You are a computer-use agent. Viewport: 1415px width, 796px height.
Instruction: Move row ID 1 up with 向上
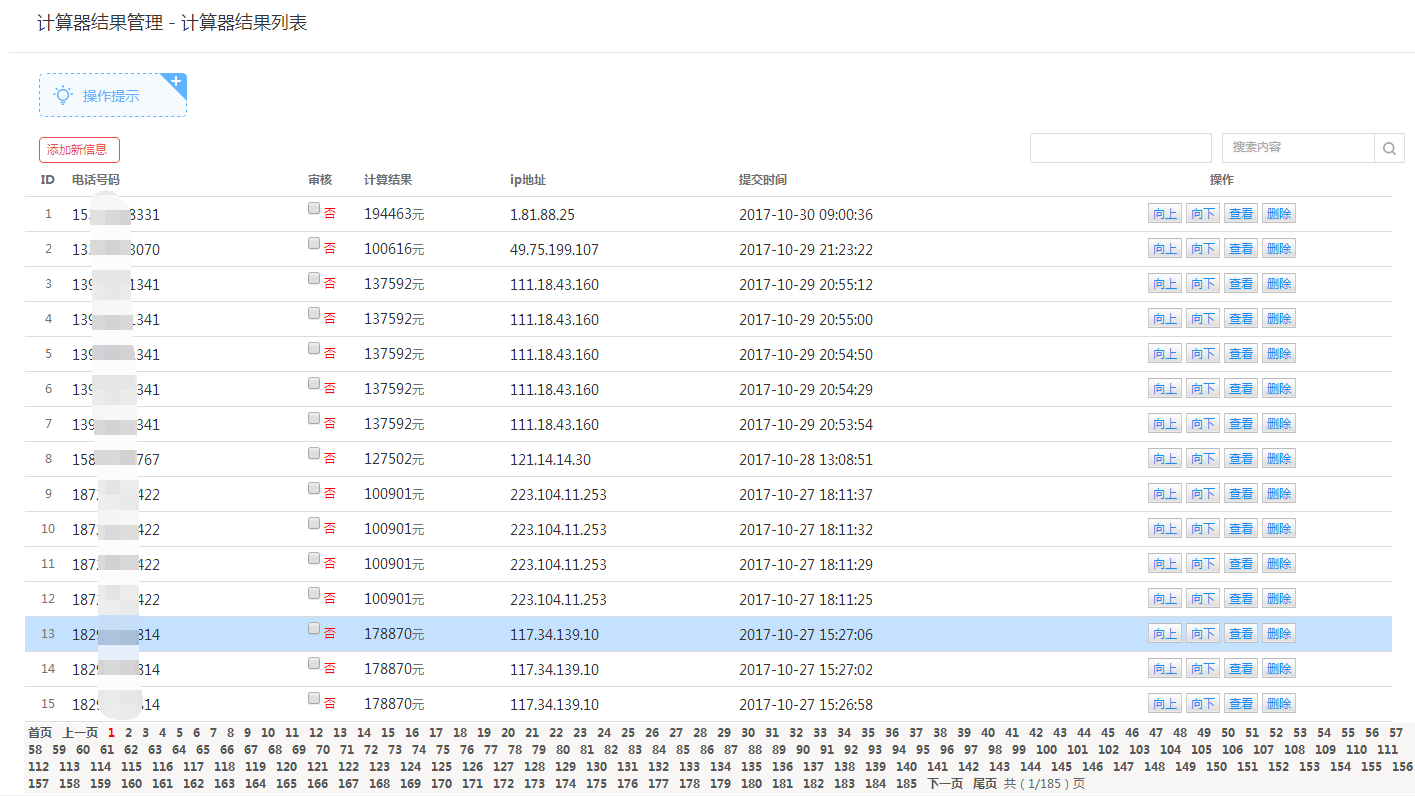[x=1165, y=214]
